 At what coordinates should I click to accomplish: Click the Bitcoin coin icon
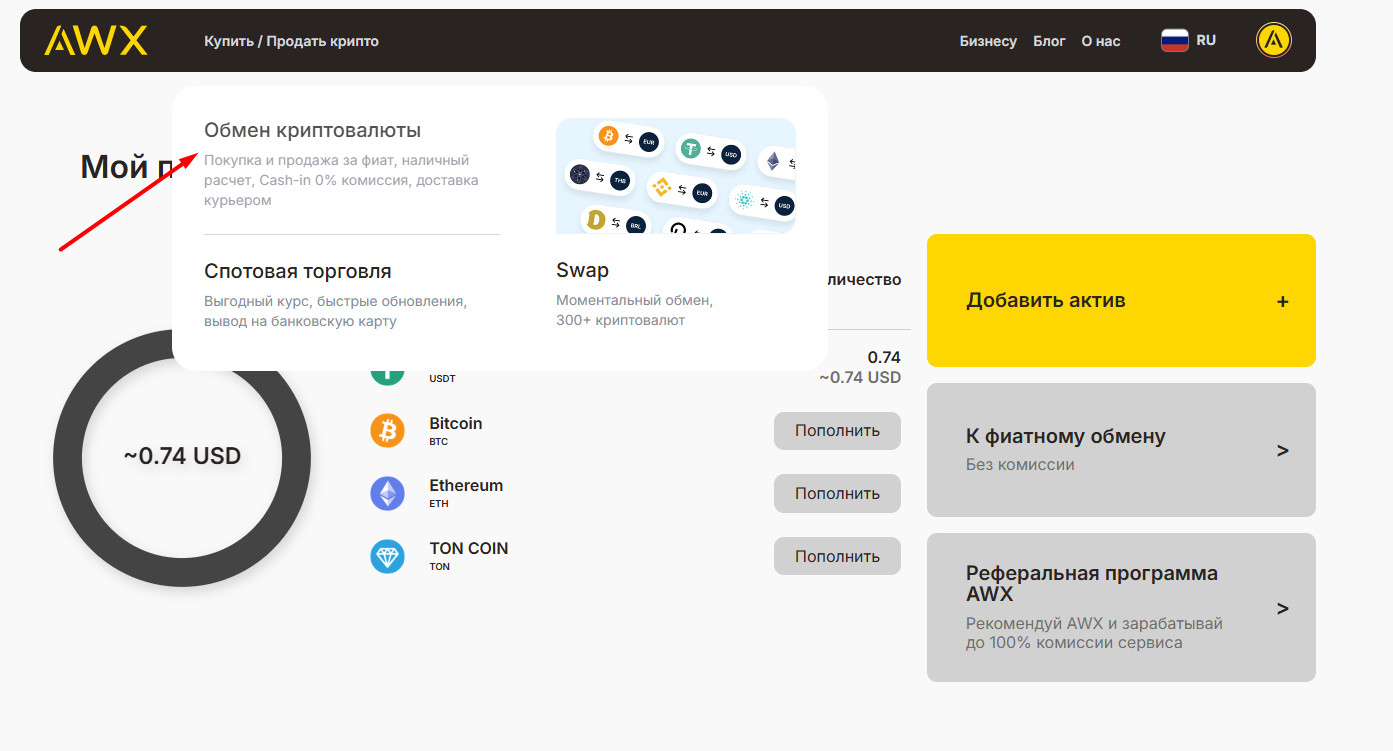coord(387,431)
